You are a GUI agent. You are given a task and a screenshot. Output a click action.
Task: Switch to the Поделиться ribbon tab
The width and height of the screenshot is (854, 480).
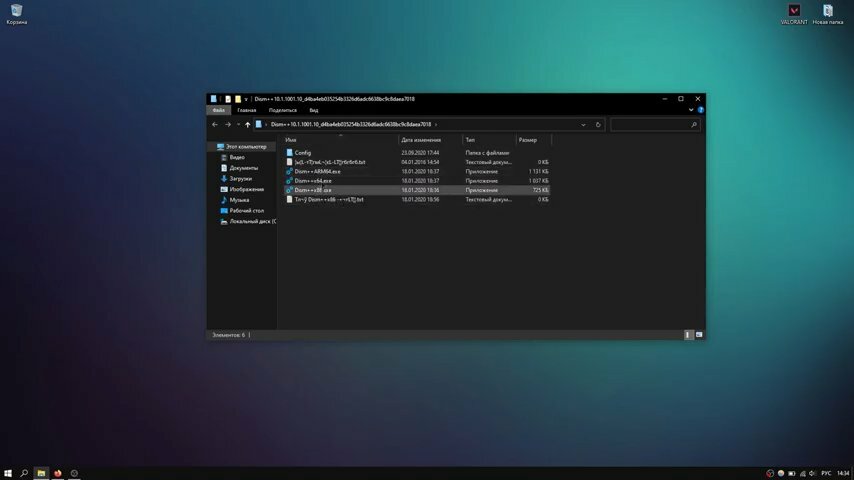(x=282, y=110)
